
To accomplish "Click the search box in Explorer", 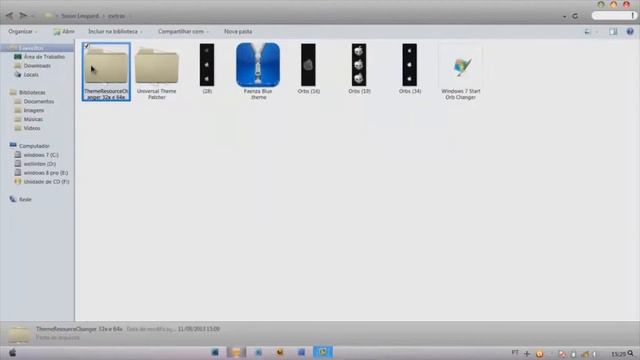I will [x=614, y=16].
